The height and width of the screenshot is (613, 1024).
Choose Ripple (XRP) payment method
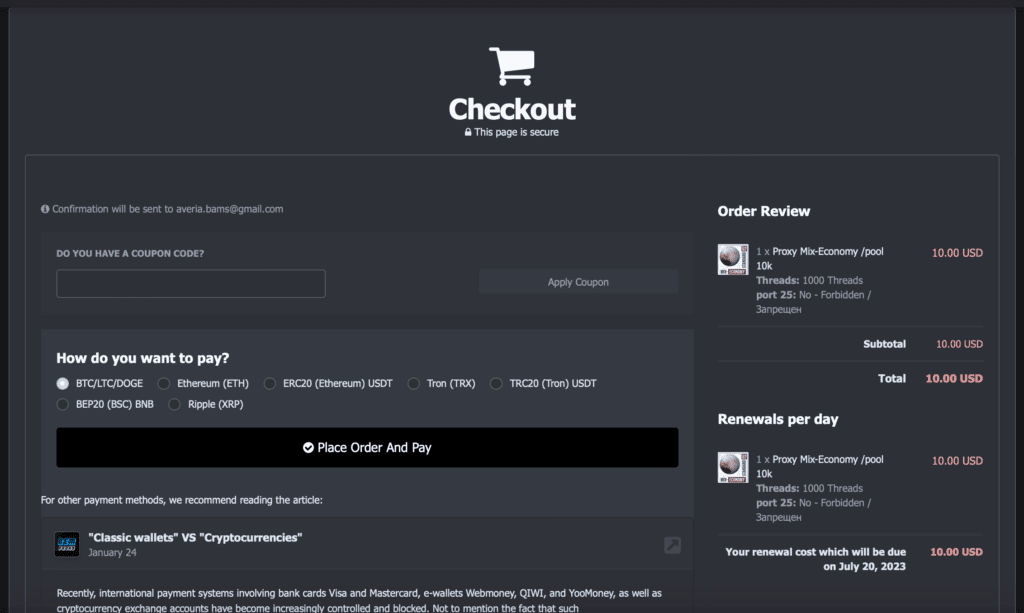point(175,404)
